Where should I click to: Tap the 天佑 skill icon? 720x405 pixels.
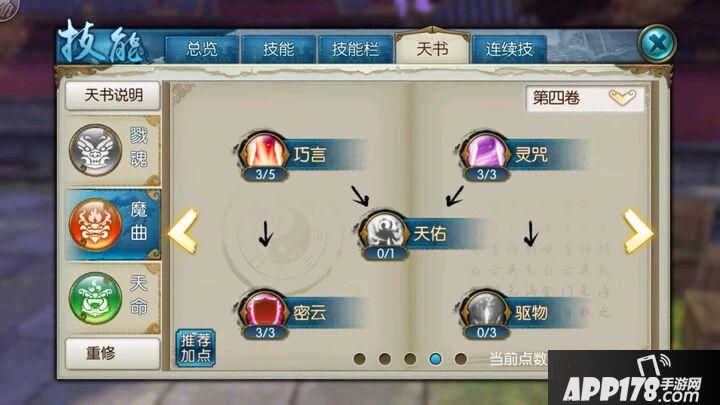coord(384,231)
